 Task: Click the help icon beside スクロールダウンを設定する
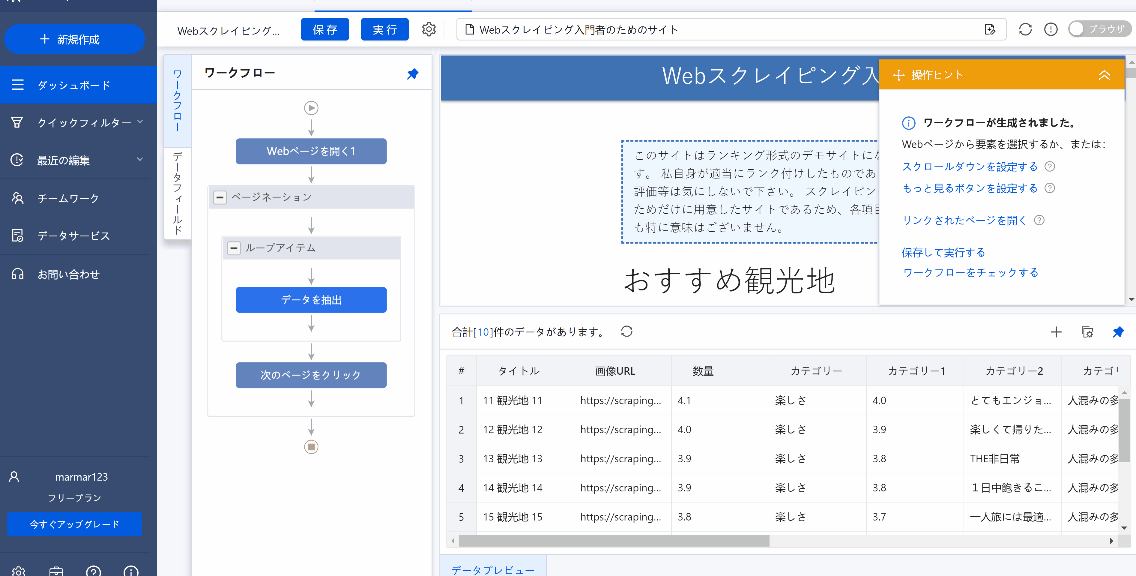coord(1050,167)
